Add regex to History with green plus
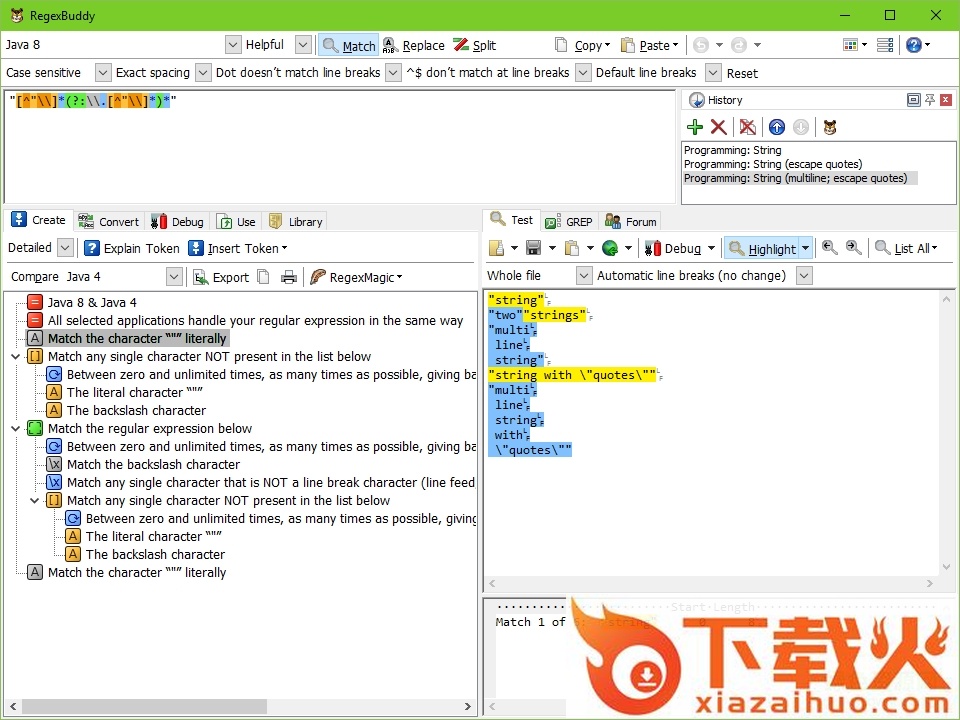Screen dimensions: 960x720 point(694,127)
